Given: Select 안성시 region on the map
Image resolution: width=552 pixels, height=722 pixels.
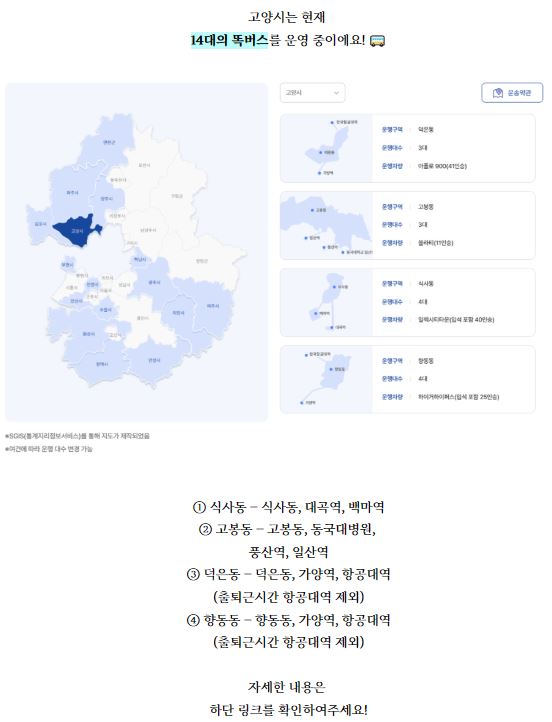Looking at the screenshot, I should 154,360.
